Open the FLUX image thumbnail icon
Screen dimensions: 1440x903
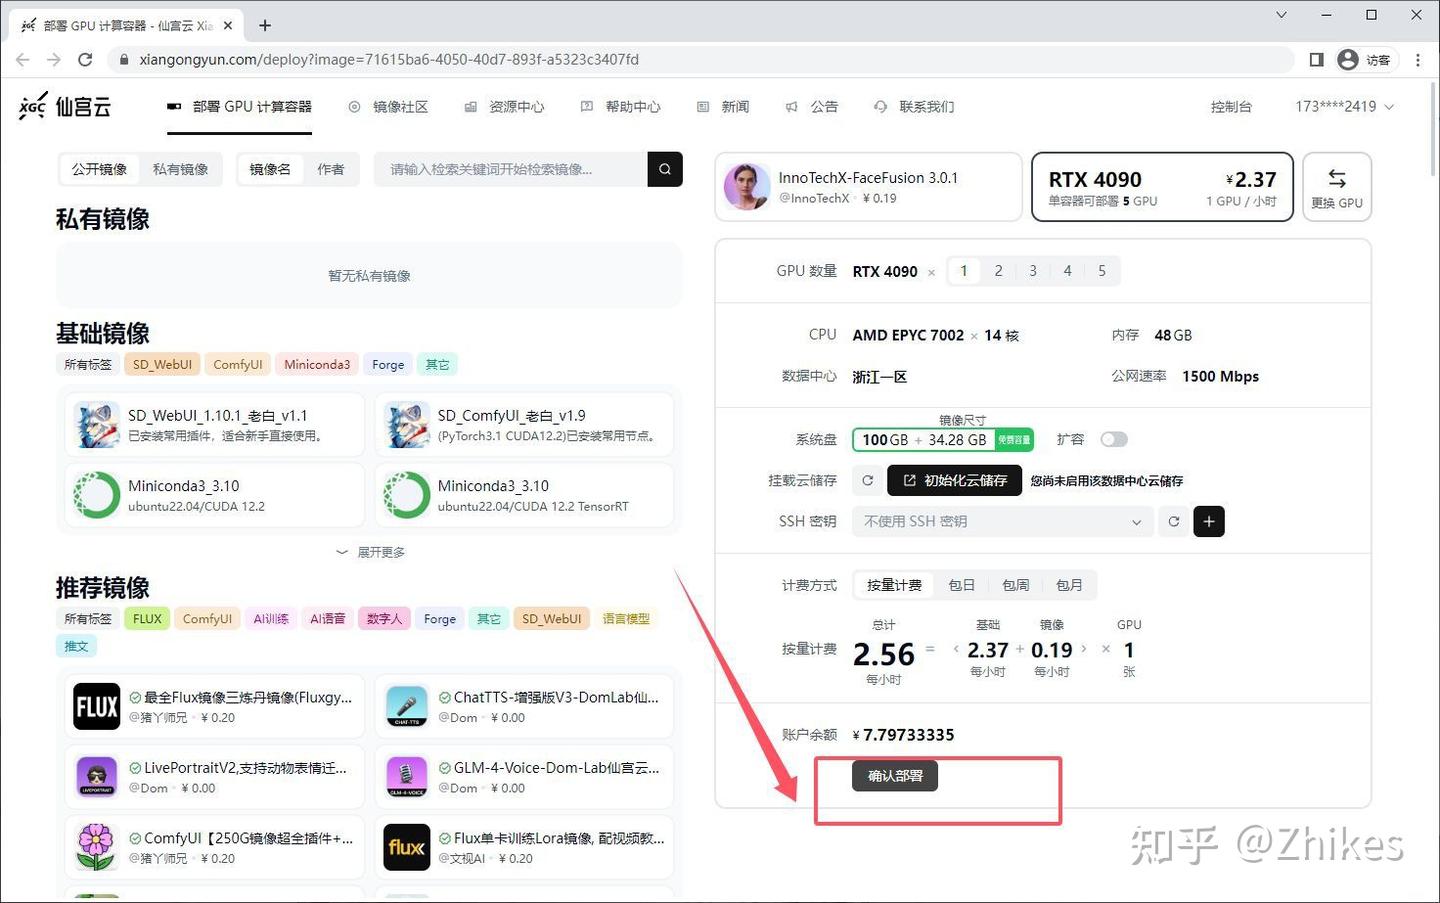pos(97,707)
